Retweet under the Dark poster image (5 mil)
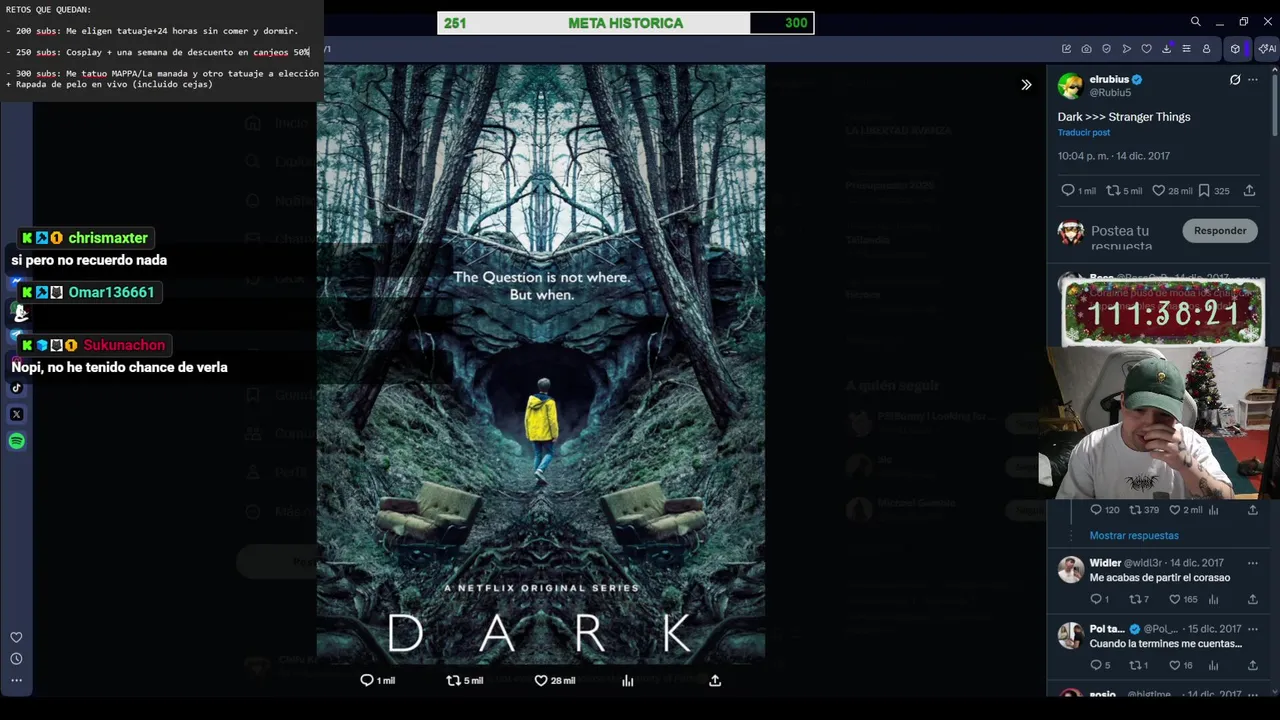The image size is (1280, 720). (464, 680)
